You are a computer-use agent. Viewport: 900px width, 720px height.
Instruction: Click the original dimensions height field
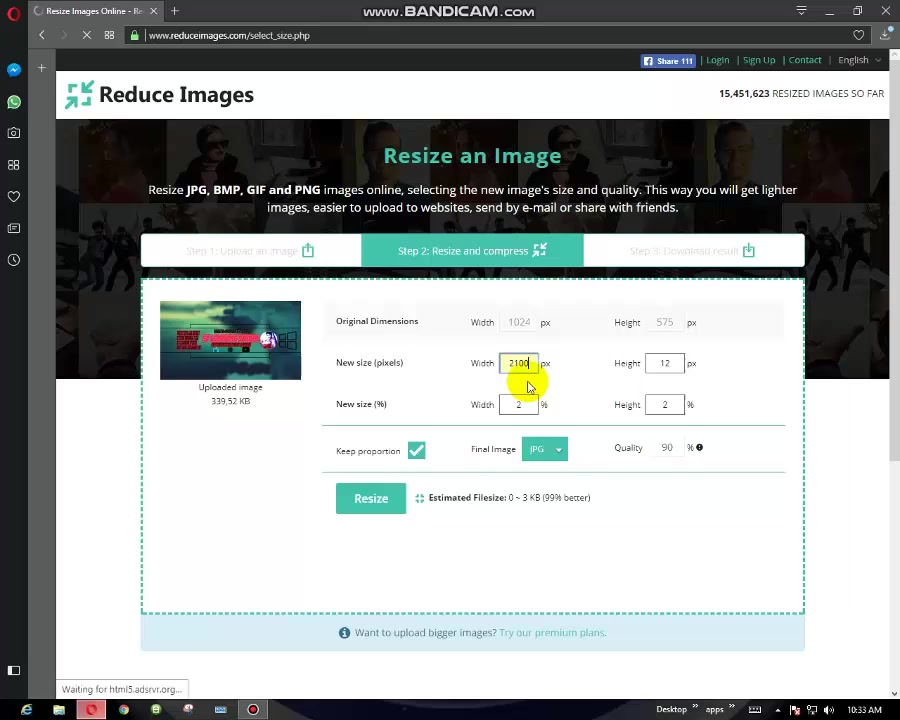(665, 322)
